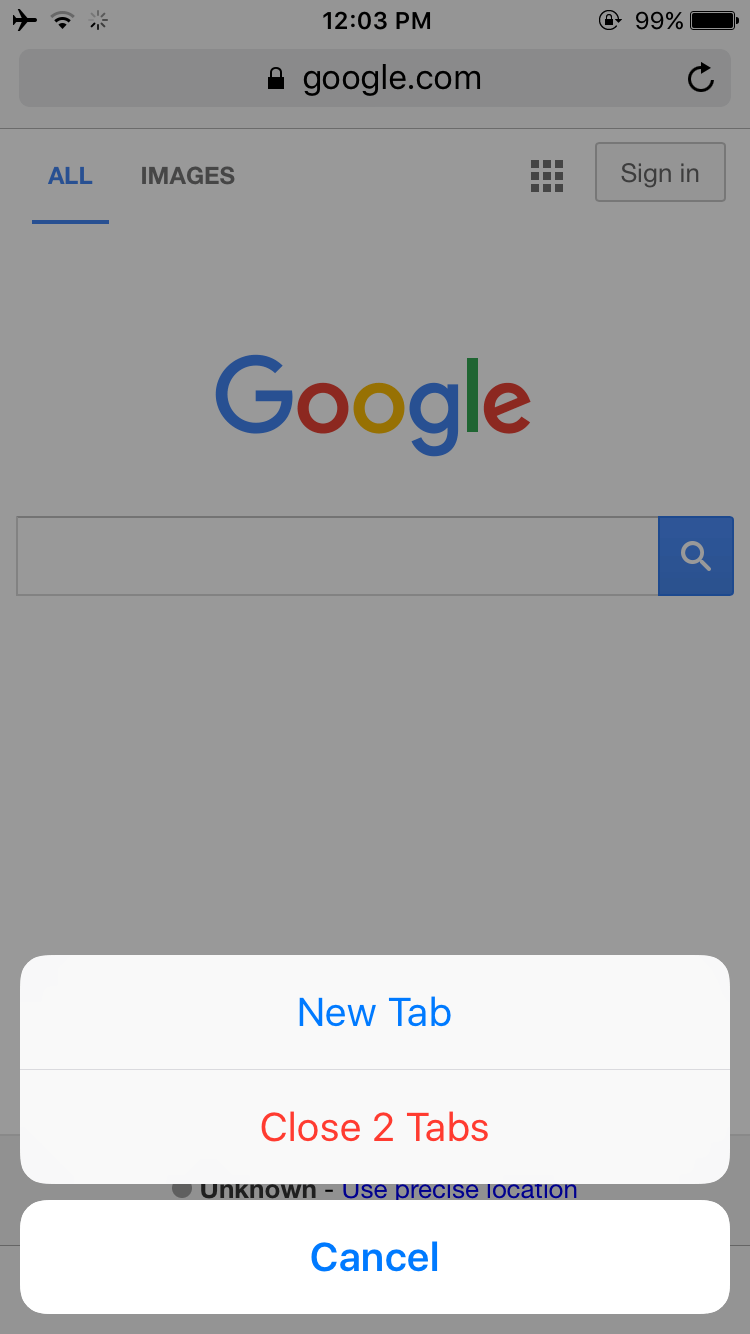Tap the Wi-Fi status icon
Screen dimensions: 750x1334
point(63,20)
